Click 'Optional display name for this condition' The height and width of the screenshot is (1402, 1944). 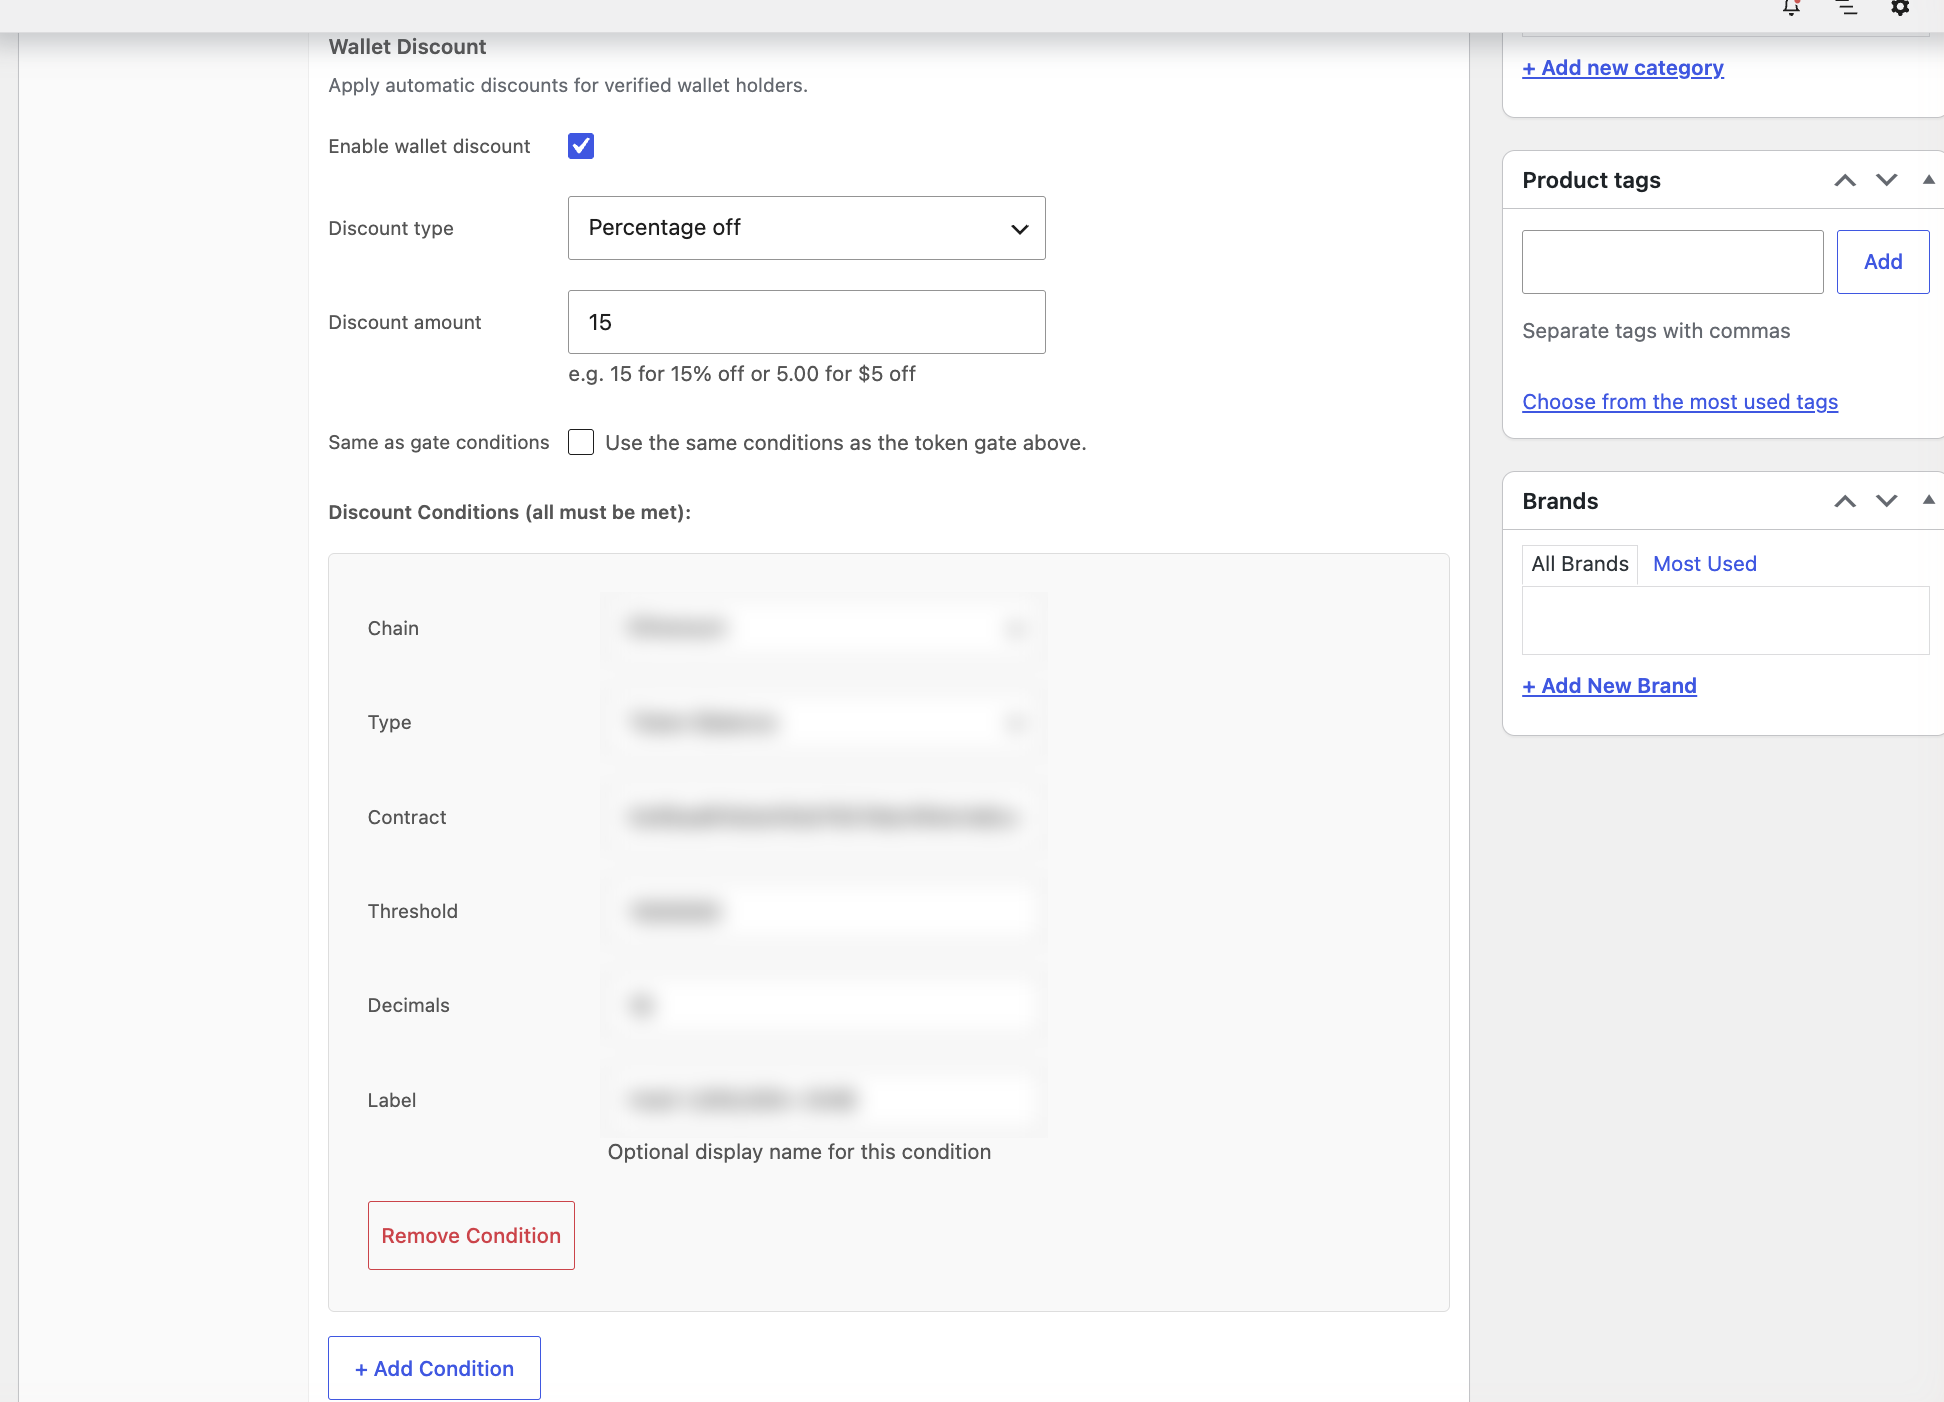tap(799, 1152)
